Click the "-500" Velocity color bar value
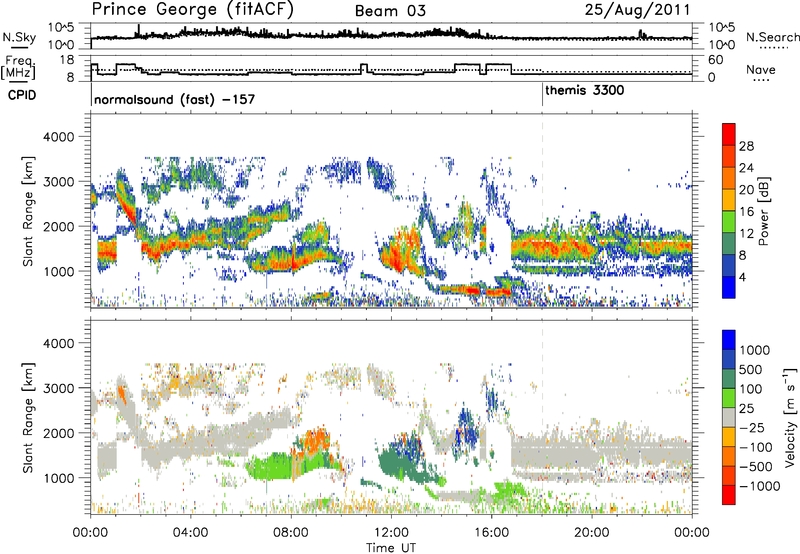Viewport: 800px width, 554px height. point(756,467)
